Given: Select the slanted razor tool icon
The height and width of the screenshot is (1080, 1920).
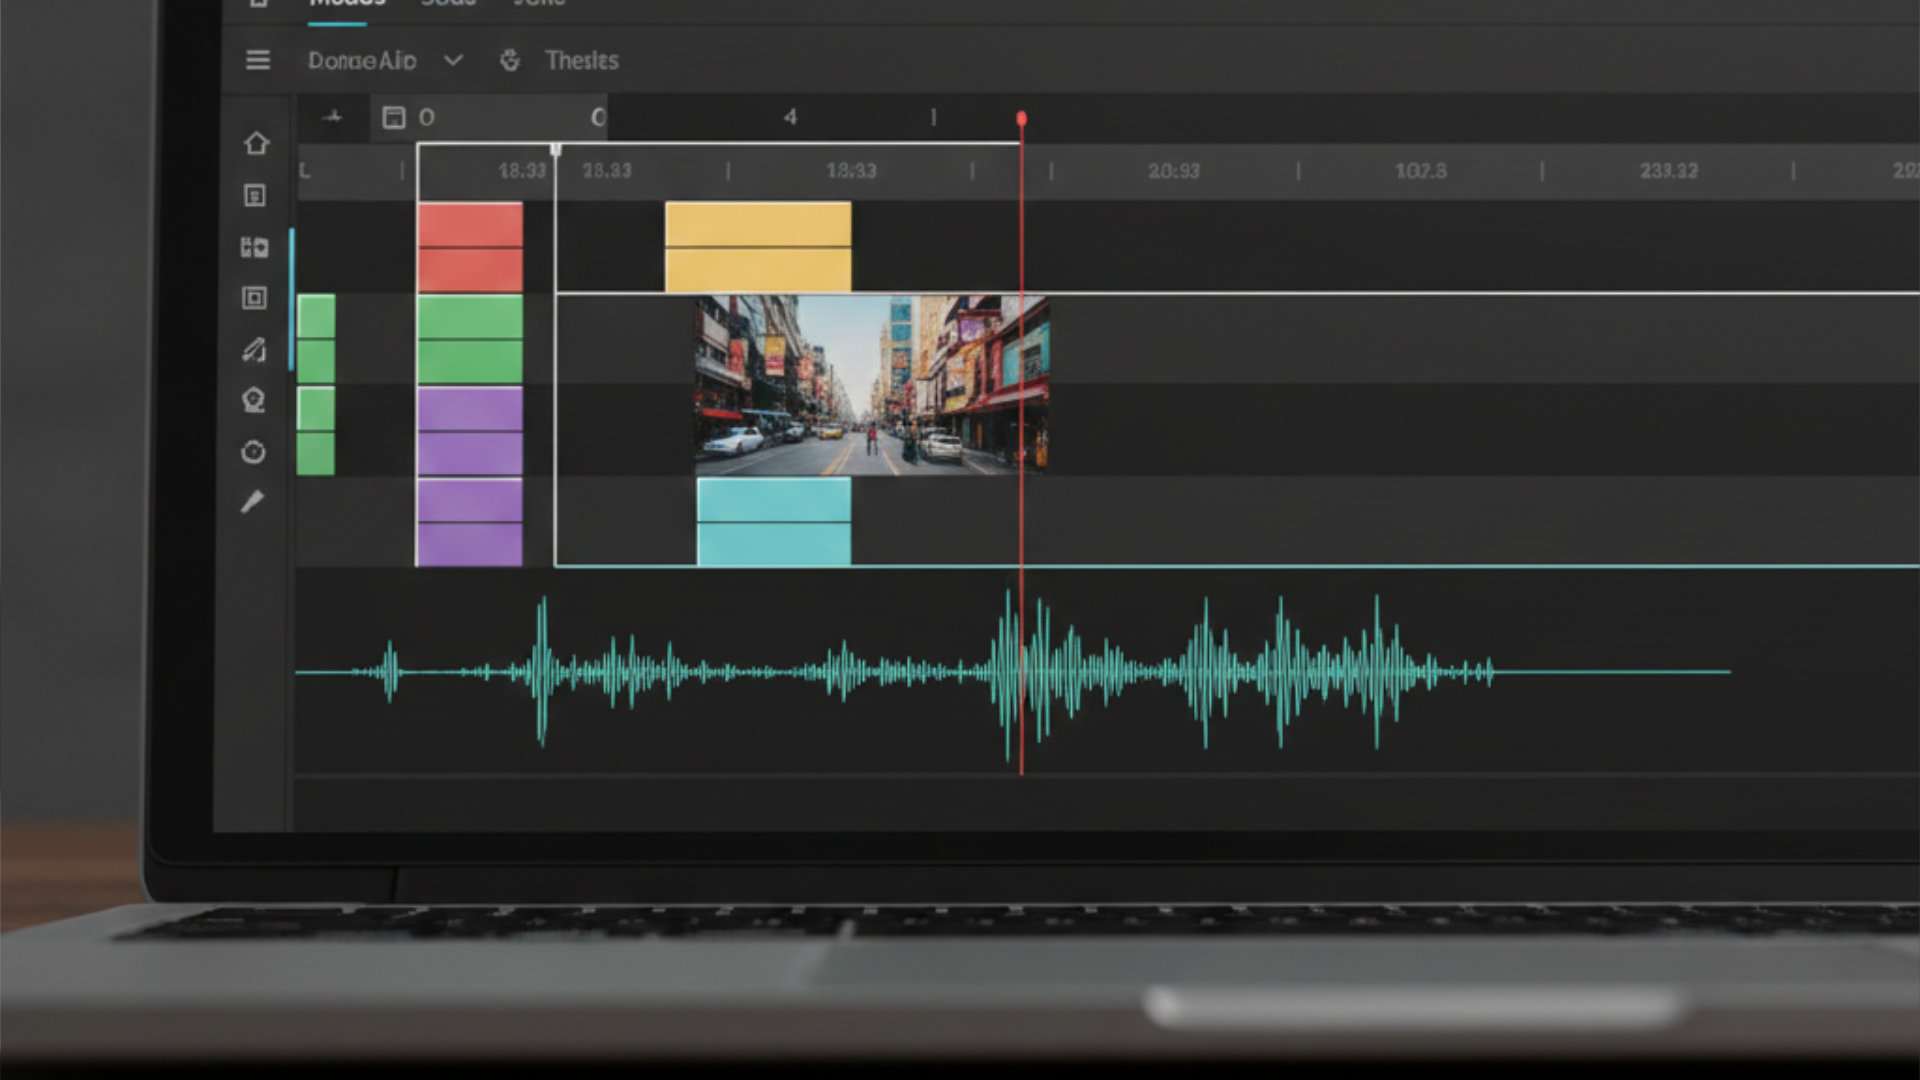Looking at the screenshot, I should [254, 349].
